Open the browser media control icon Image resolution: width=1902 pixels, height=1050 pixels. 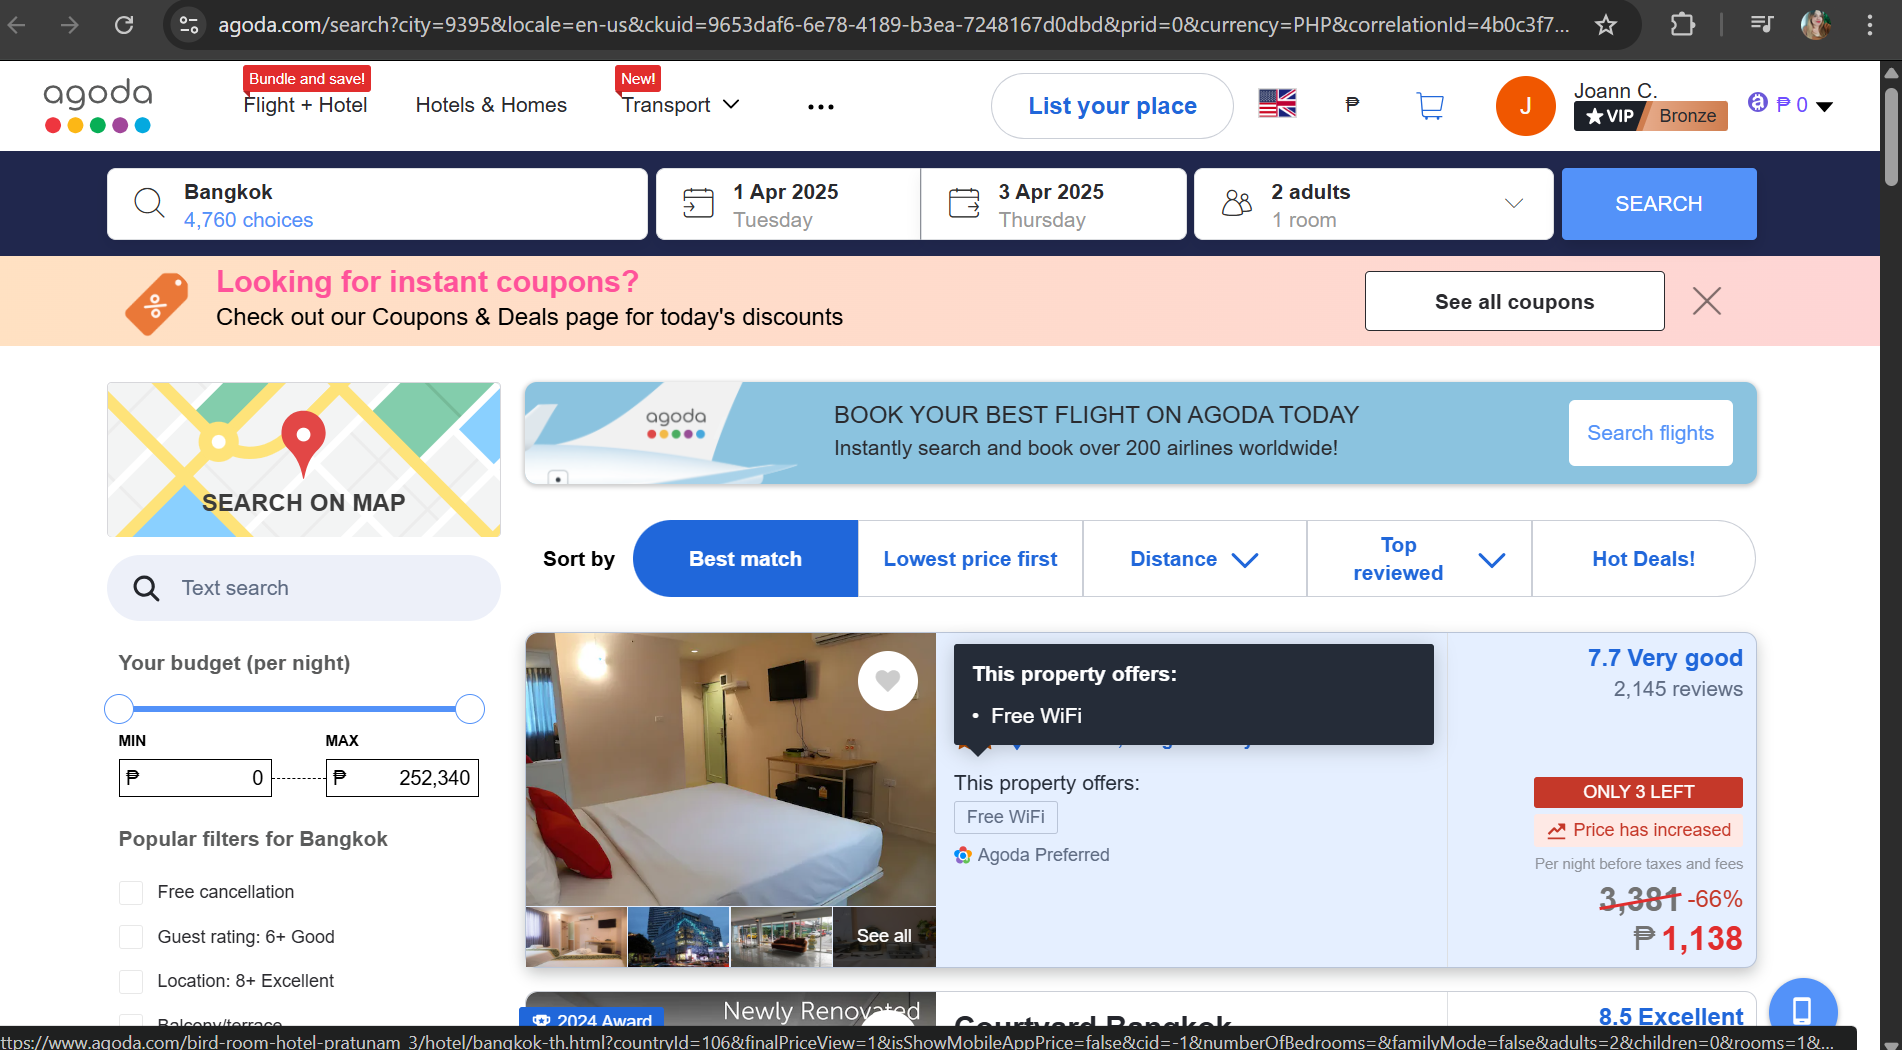pos(1762,25)
